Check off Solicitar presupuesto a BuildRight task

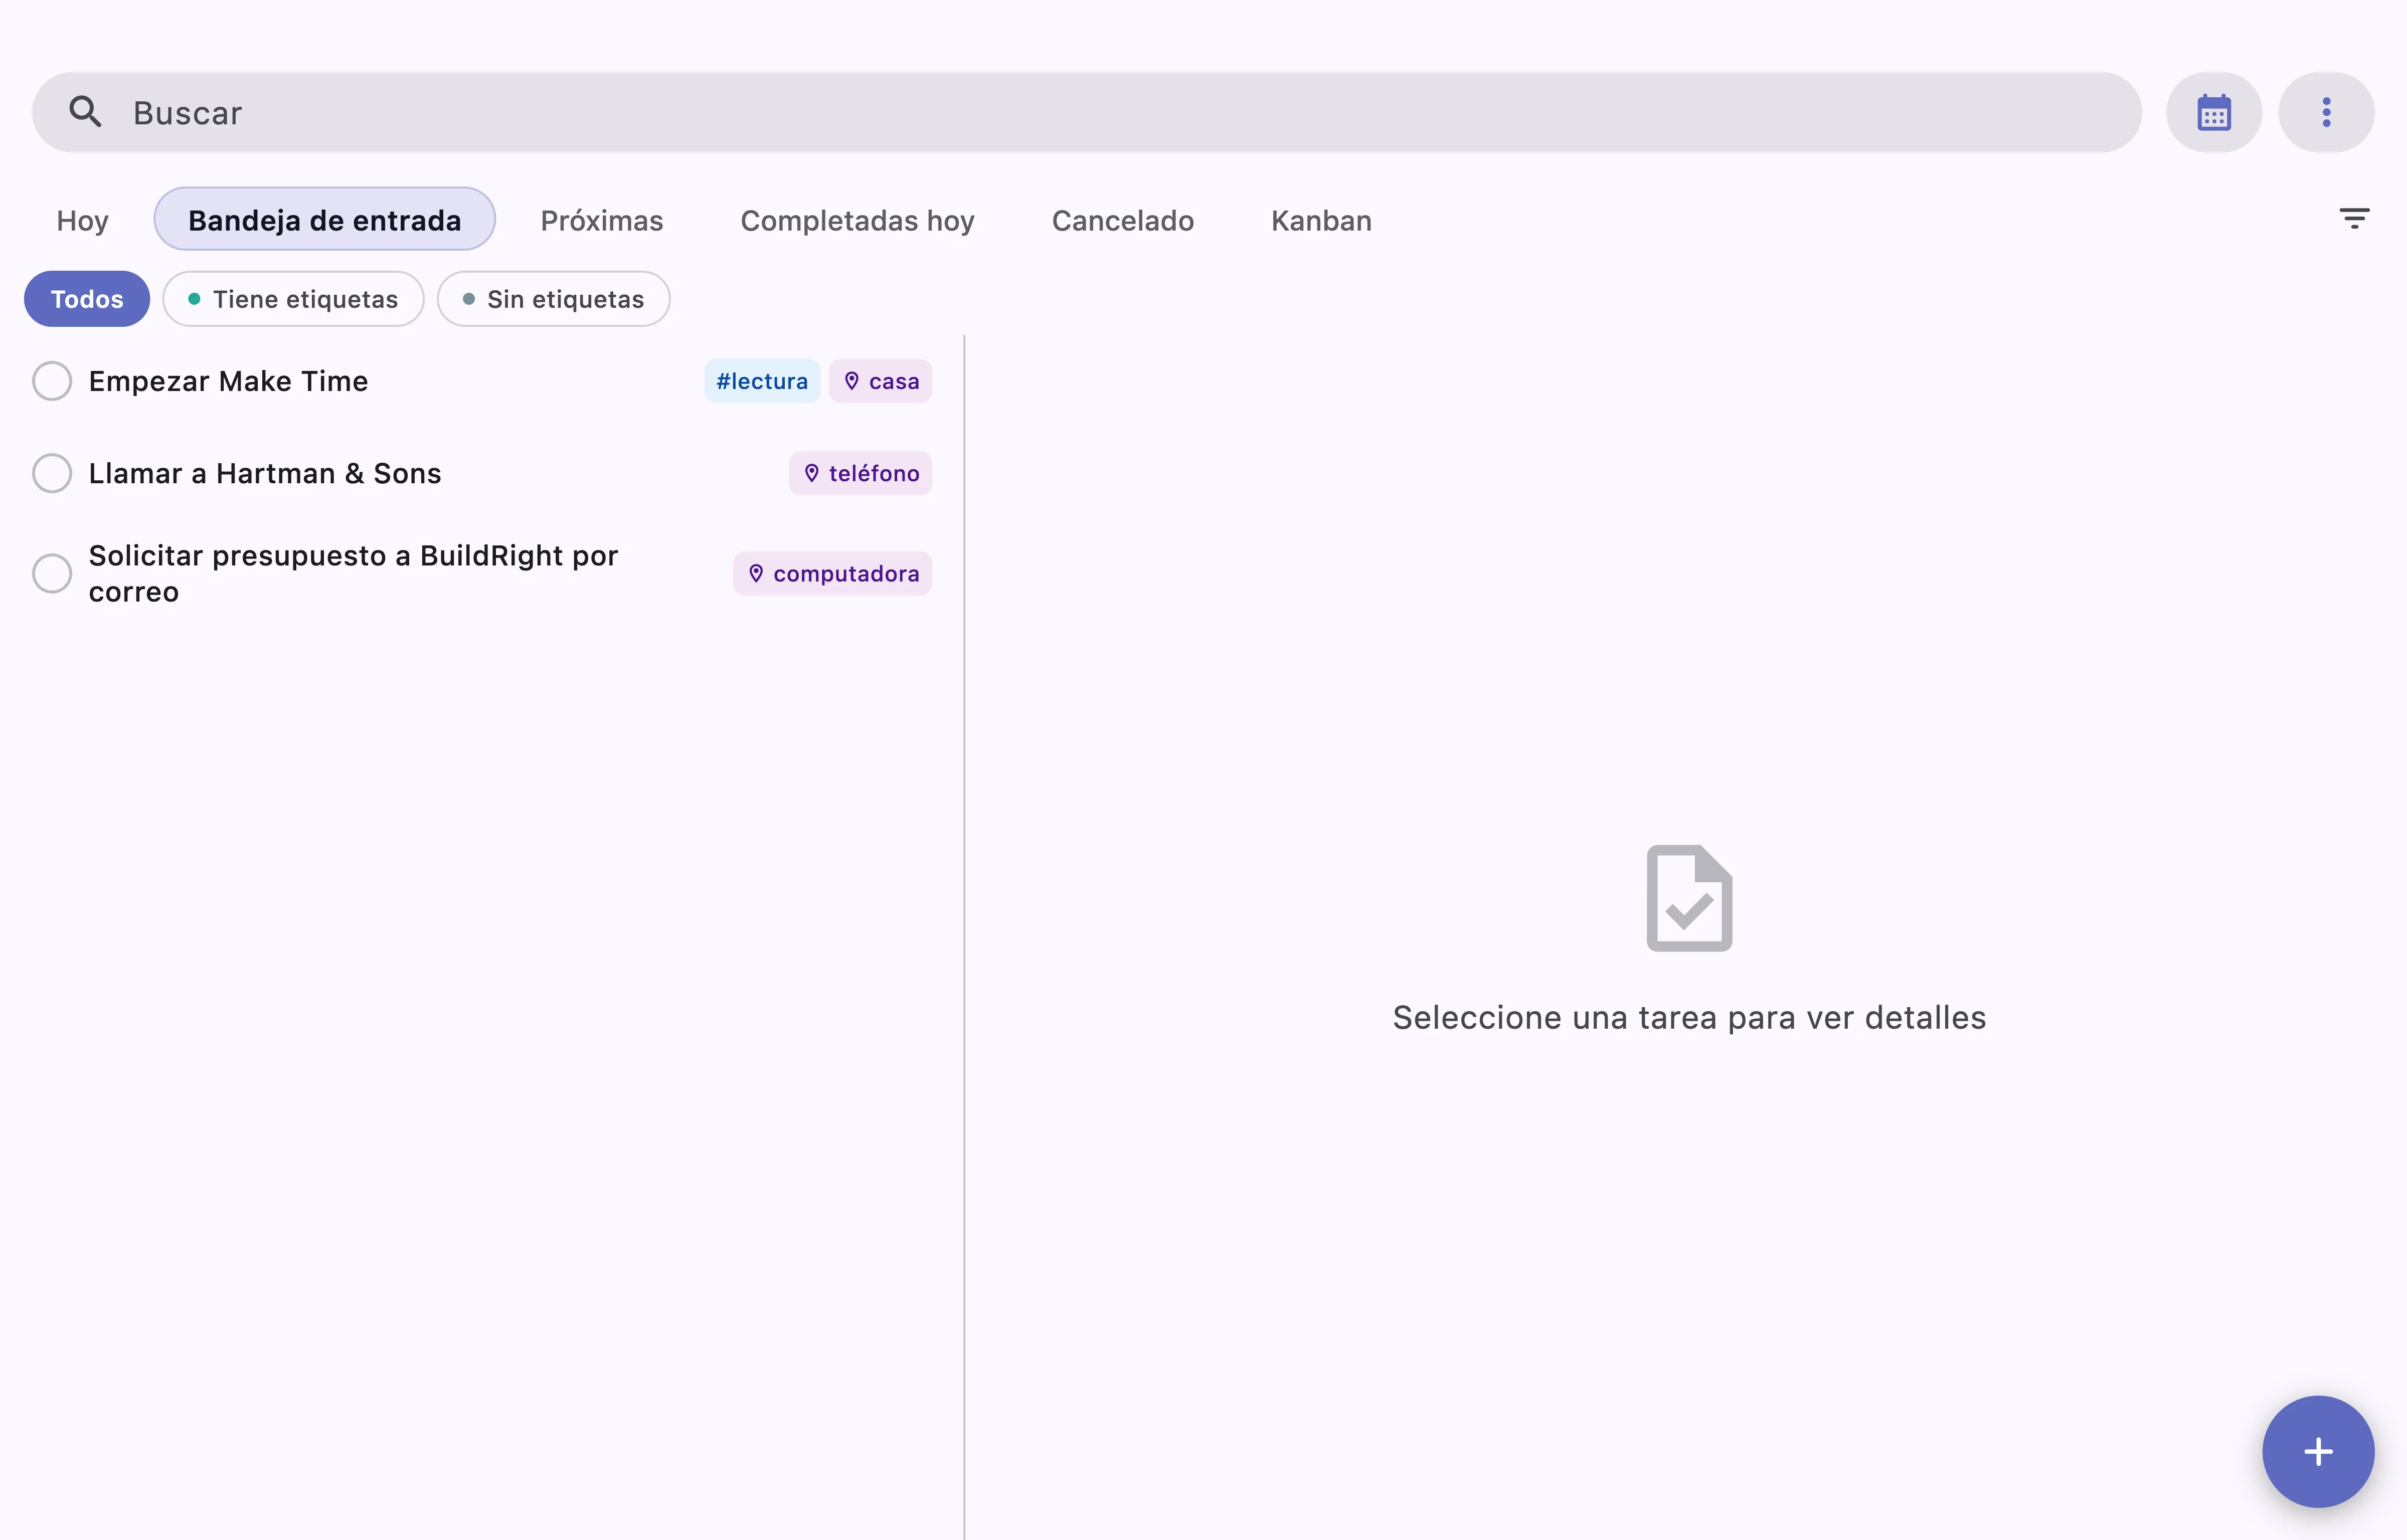click(x=52, y=574)
